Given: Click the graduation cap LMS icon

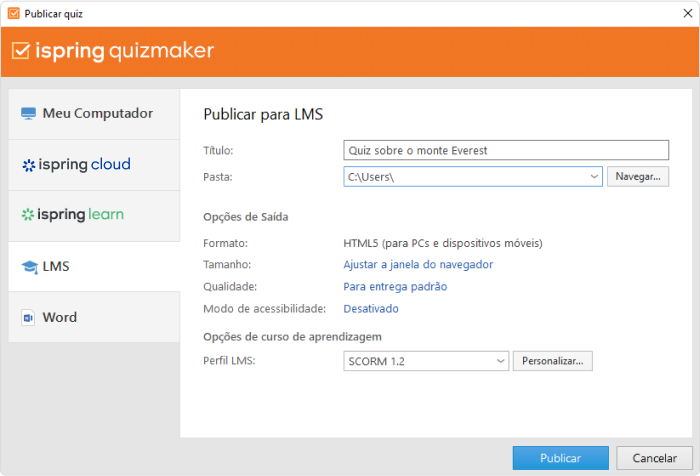Looking at the screenshot, I should 29,267.
